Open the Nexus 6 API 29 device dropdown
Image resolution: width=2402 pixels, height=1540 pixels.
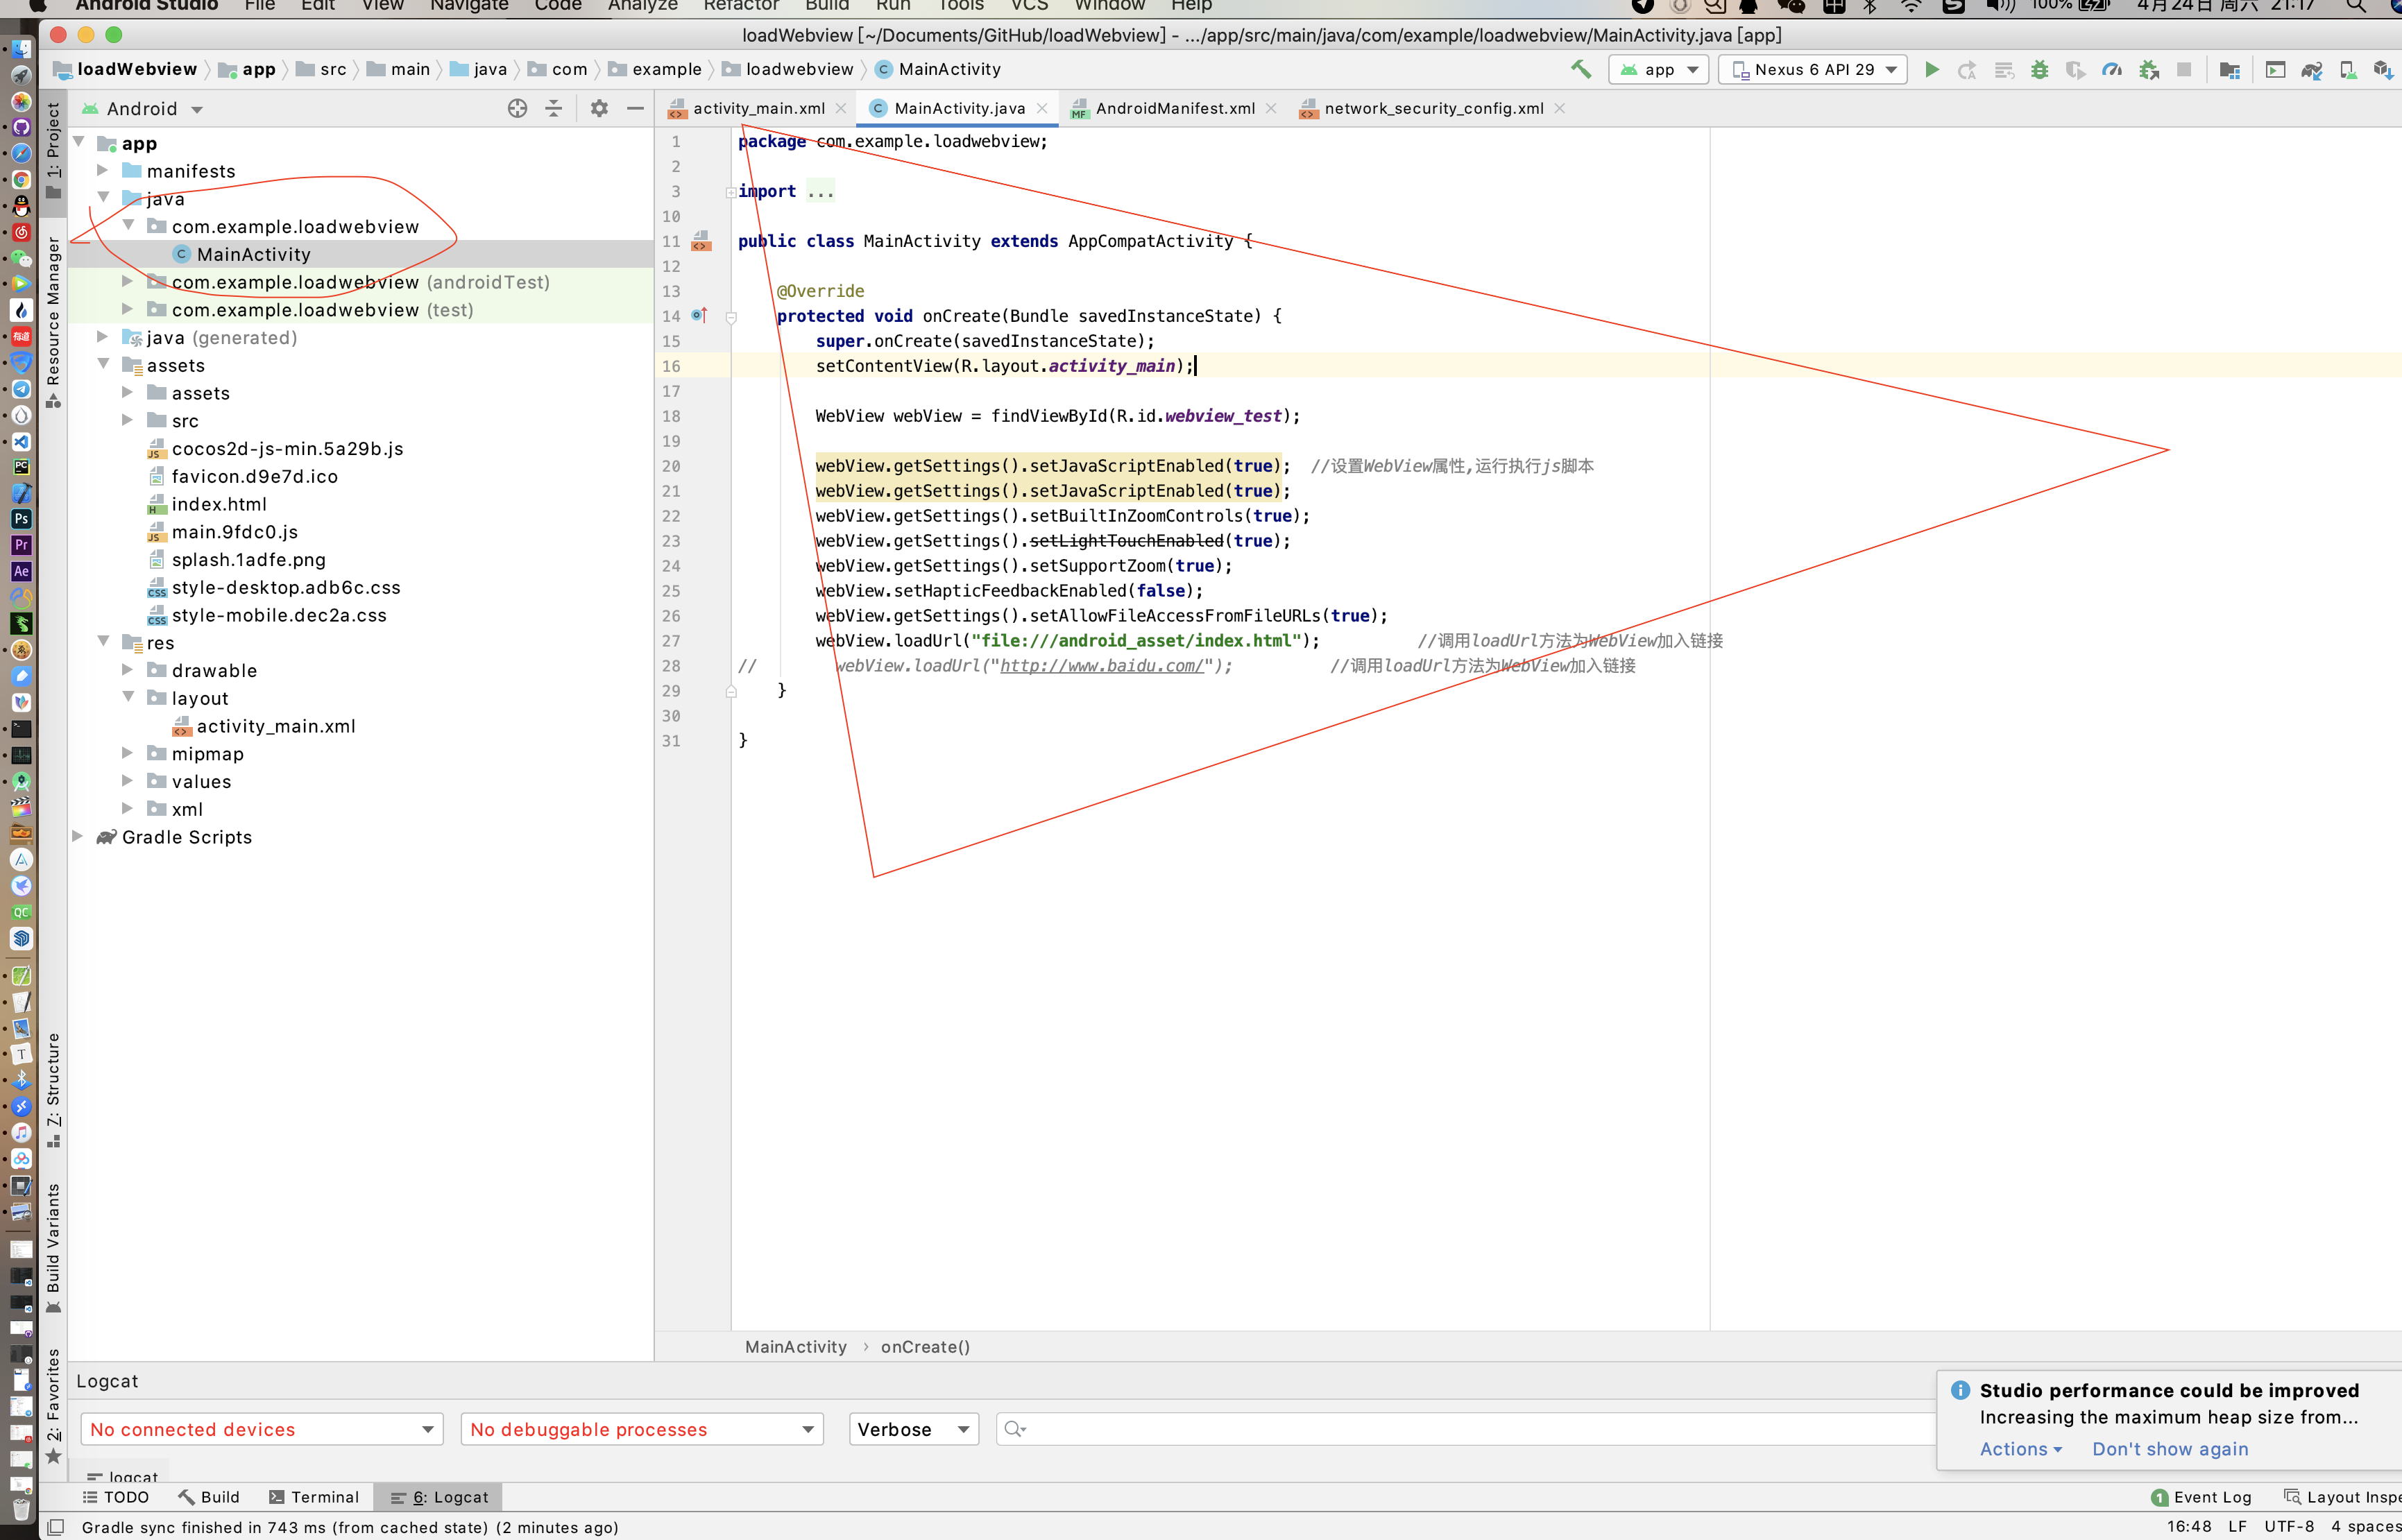click(x=1812, y=69)
